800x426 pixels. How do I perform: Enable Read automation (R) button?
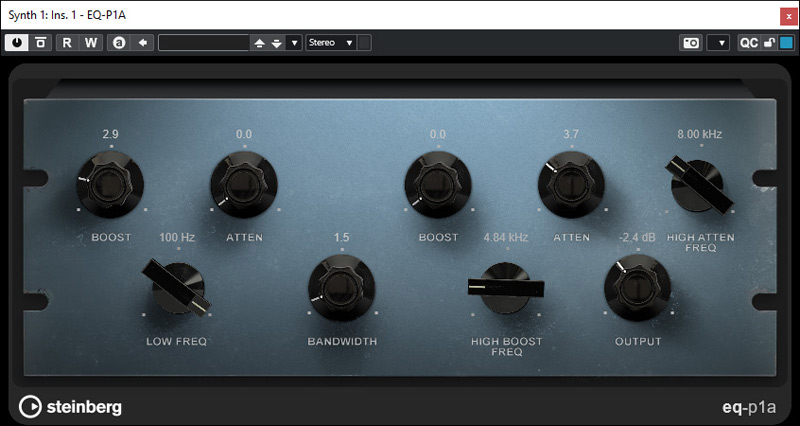click(67, 43)
